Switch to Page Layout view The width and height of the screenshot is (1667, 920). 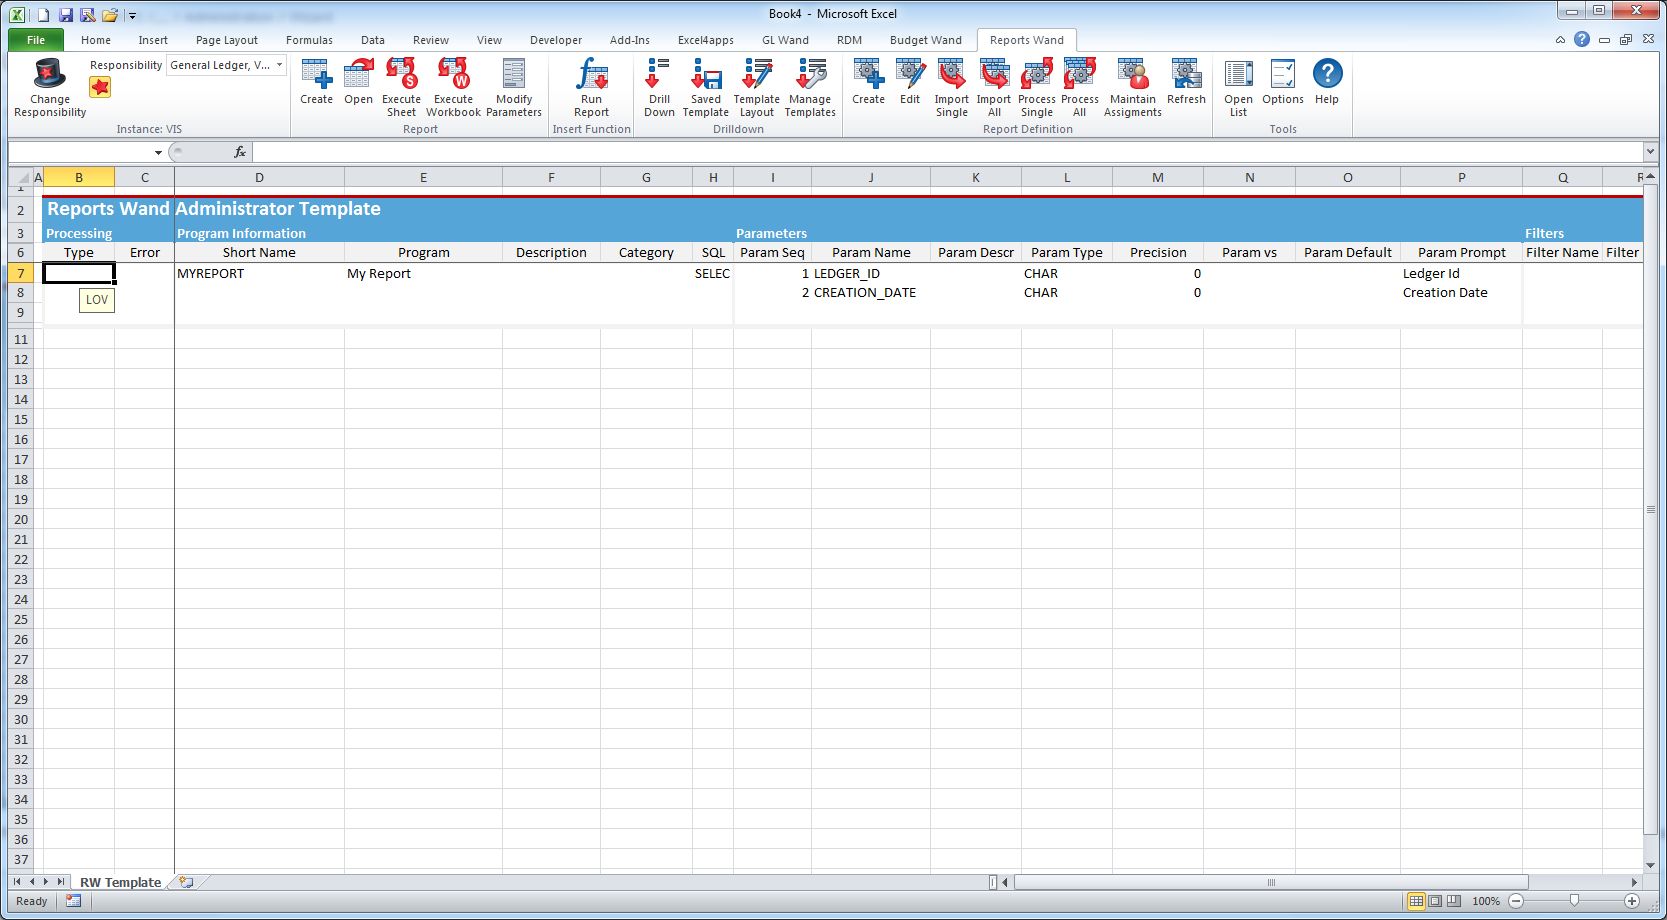[1435, 901]
